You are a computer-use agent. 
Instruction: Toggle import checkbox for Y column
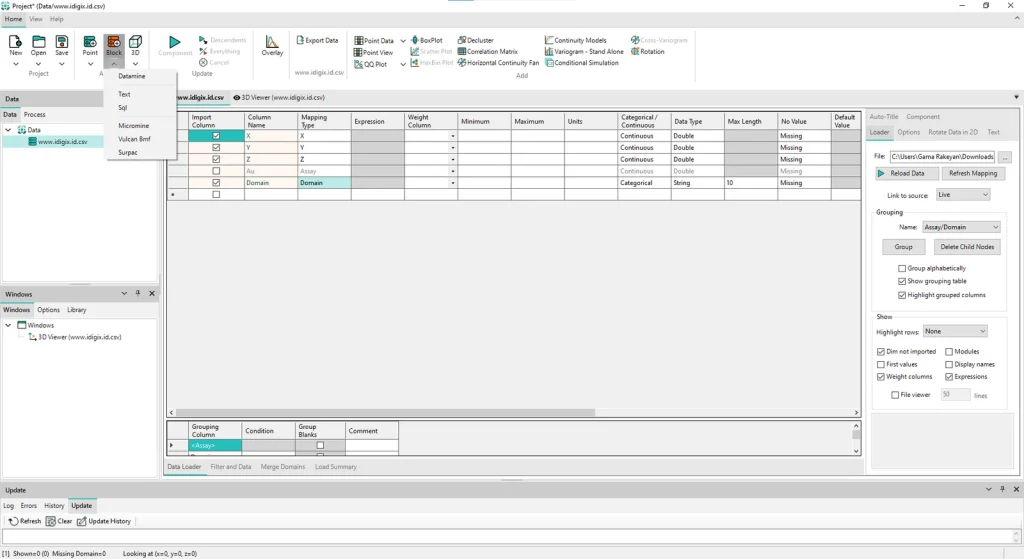216,148
